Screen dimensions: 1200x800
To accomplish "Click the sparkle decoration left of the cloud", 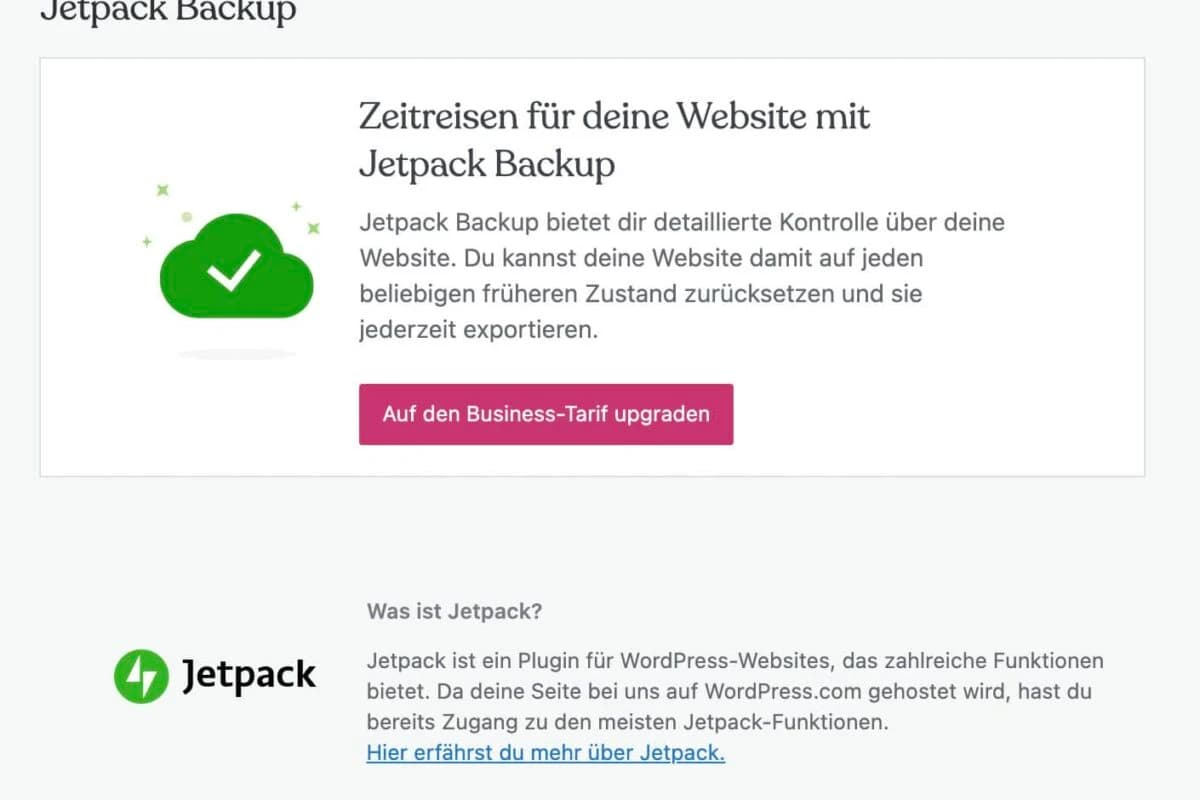I will point(160,192).
